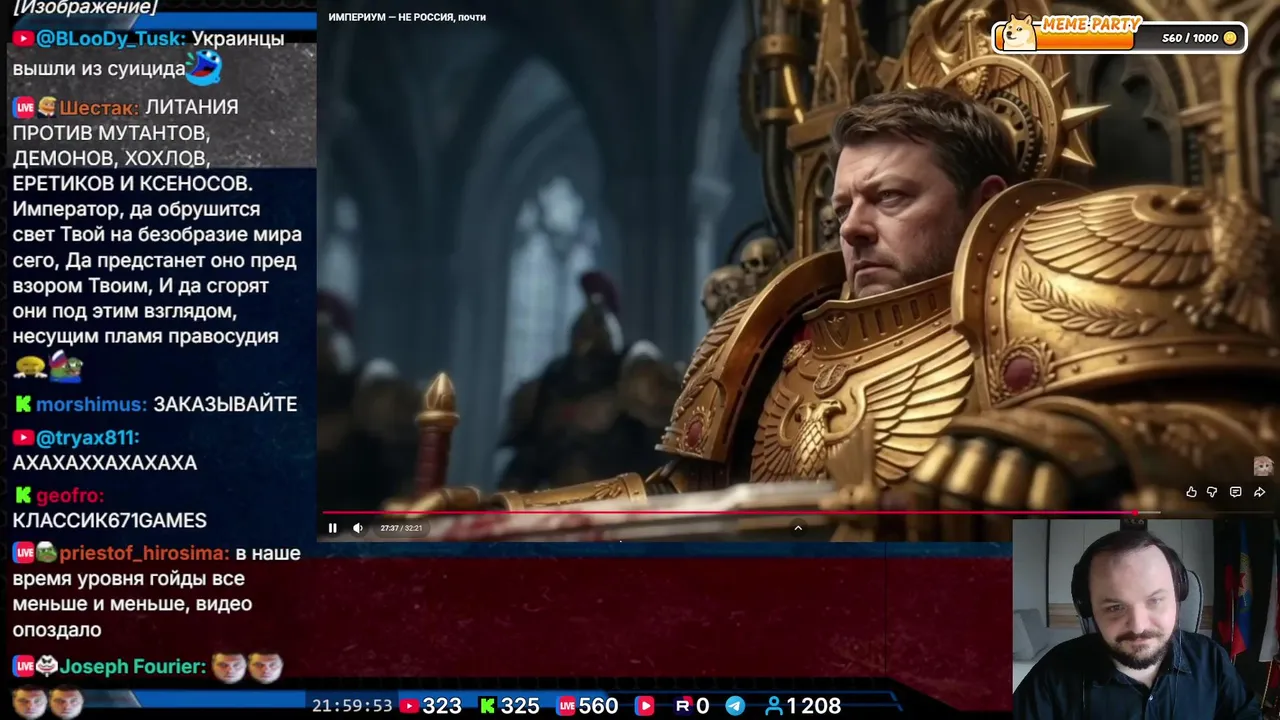Click the username Шестак in chat
The height and width of the screenshot is (720, 1280).
click(98, 108)
